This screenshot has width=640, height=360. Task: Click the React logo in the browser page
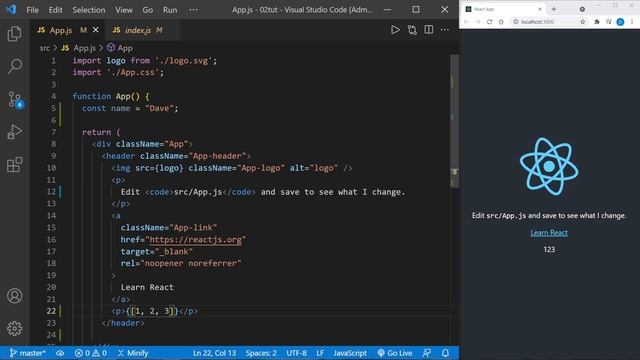click(549, 166)
